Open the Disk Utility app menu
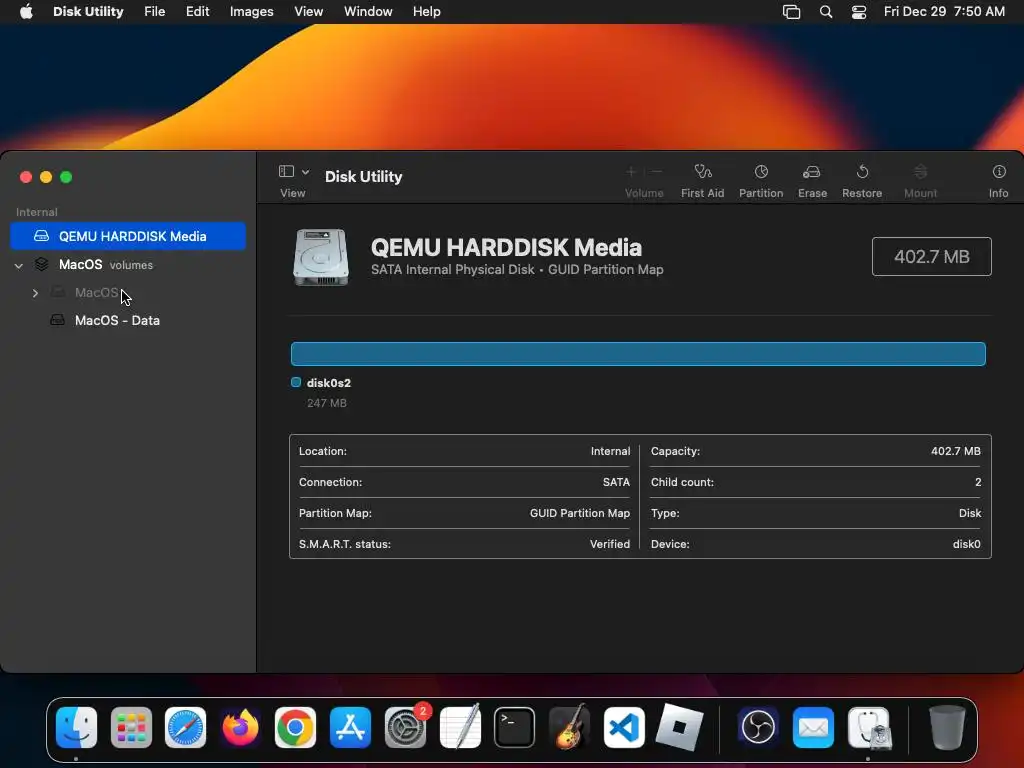Image resolution: width=1024 pixels, height=768 pixels. 88,12
